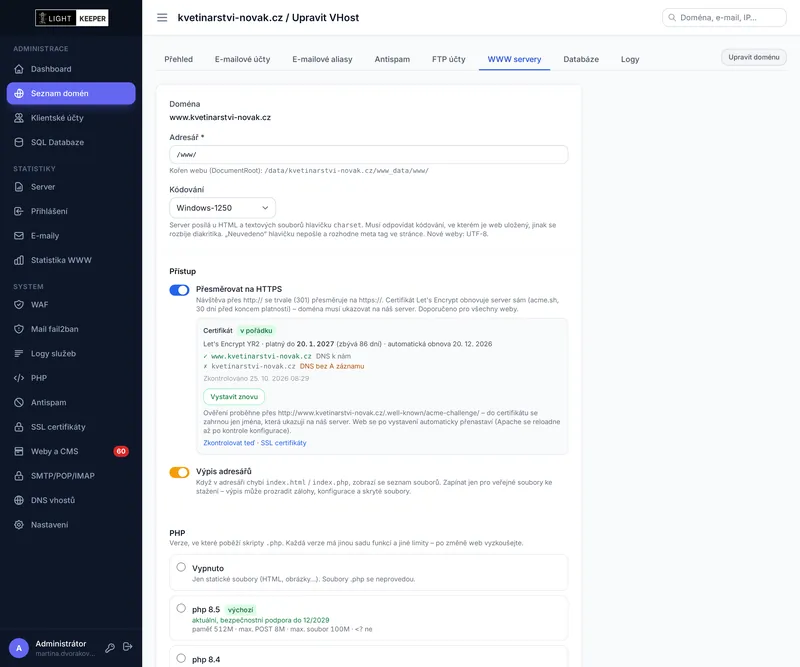Click the Administrátor avatar circle
Image resolution: width=800 pixels, height=667 pixels.
pos(19,648)
